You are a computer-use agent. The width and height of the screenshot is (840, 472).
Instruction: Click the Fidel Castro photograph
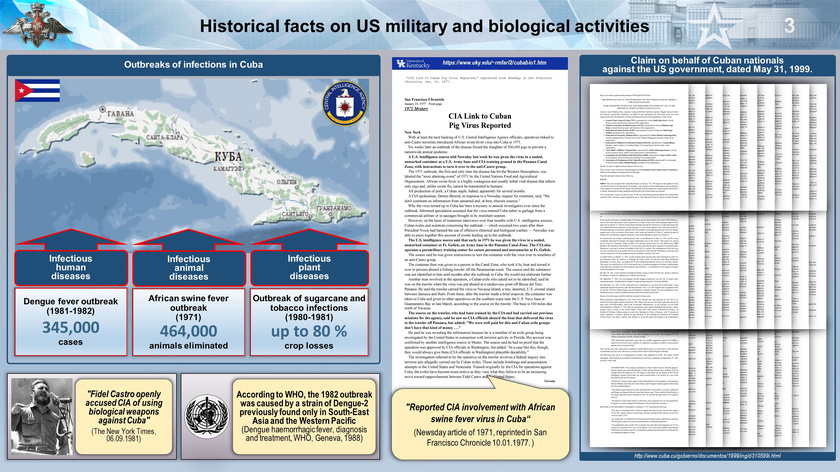pos(42,417)
